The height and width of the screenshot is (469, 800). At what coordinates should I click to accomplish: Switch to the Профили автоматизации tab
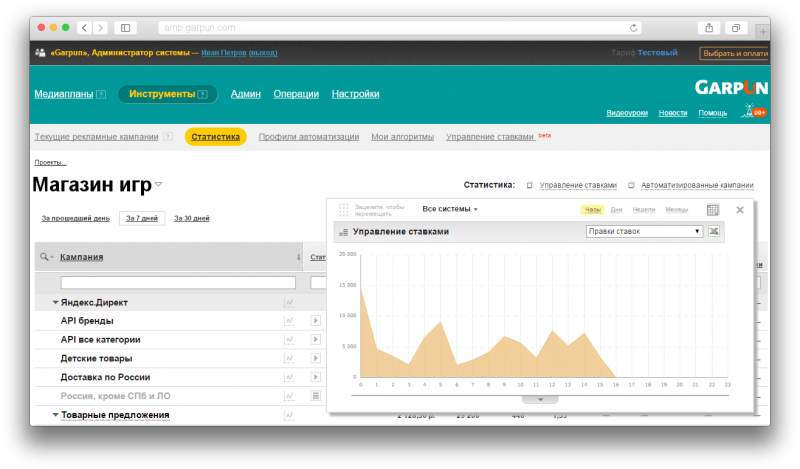point(308,137)
